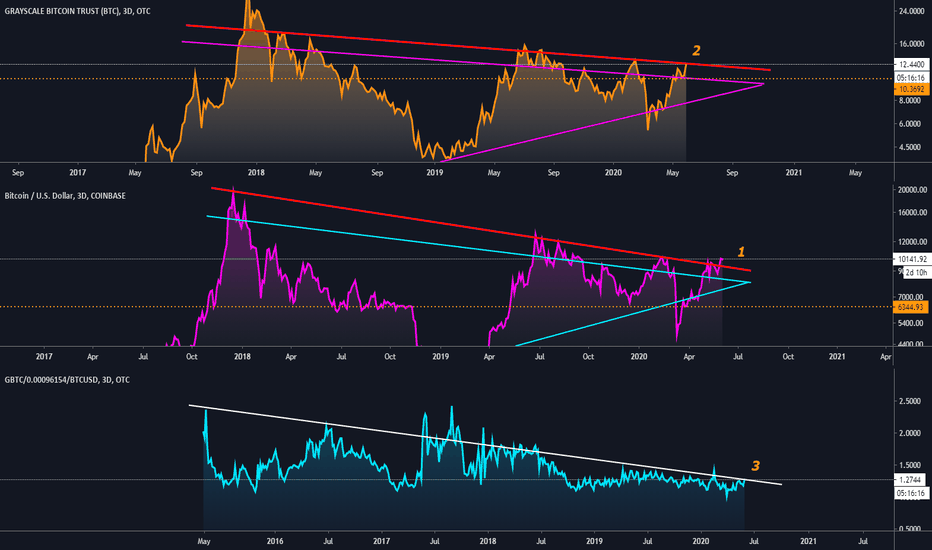Click the 2.5000 ratio scale value
The height and width of the screenshot is (550, 932).
coord(911,401)
